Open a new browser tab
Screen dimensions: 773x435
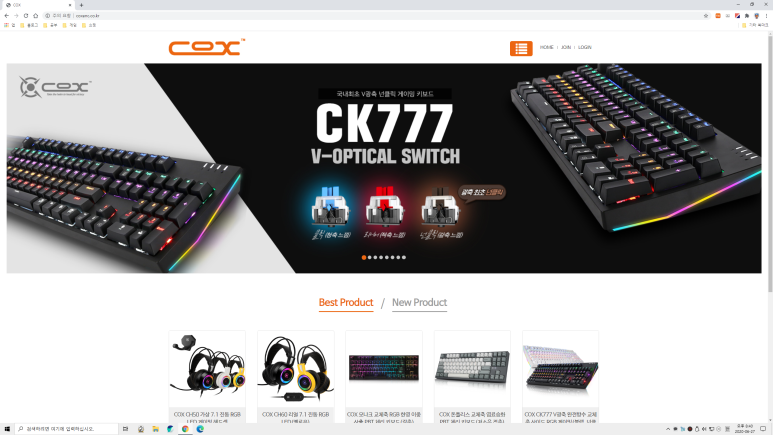coord(81,5)
